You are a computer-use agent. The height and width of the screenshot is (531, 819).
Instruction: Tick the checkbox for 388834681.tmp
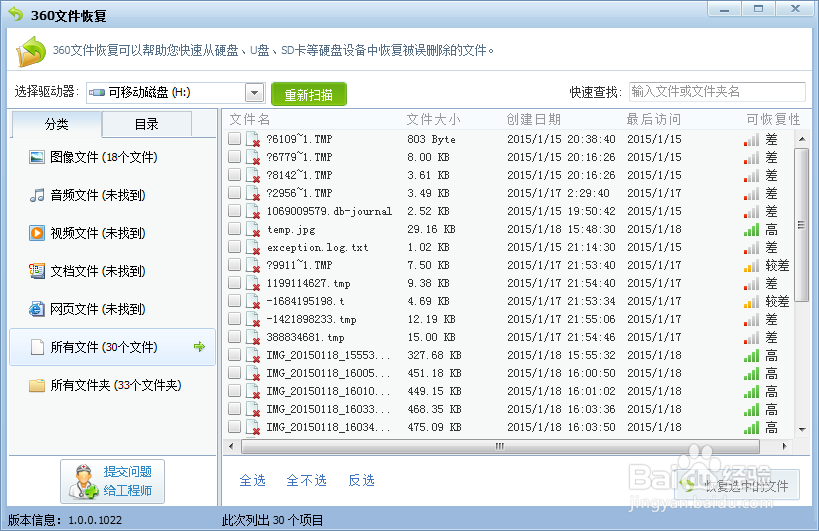click(235, 336)
